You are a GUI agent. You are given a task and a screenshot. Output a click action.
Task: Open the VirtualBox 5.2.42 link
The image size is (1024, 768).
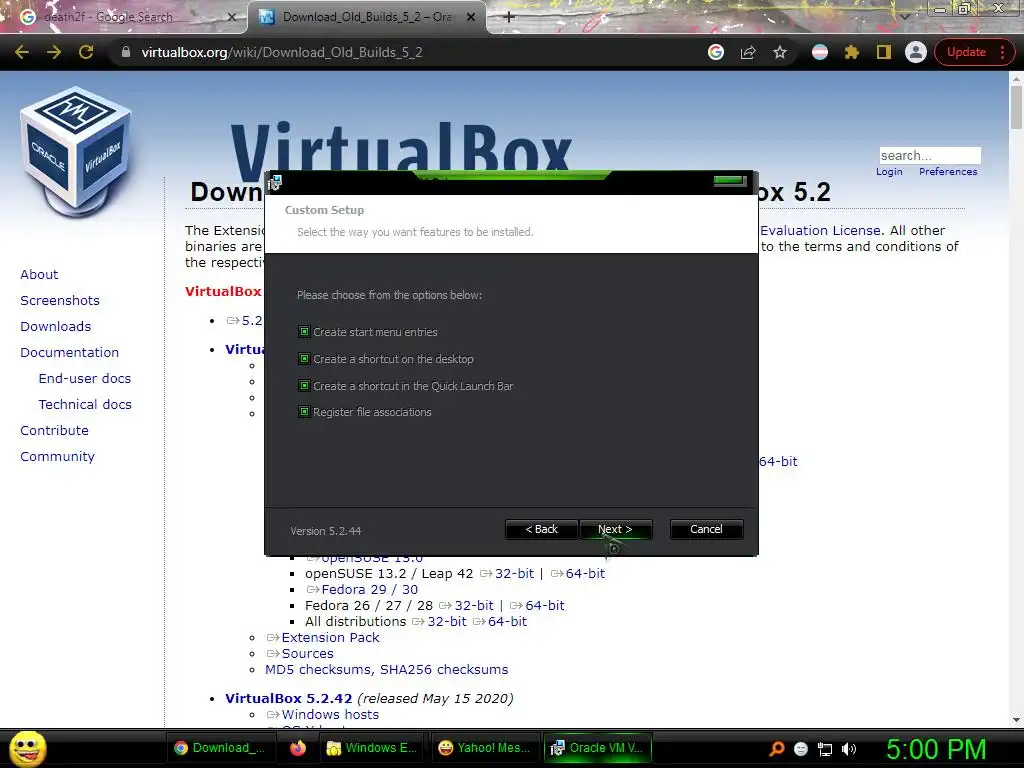pyautogui.click(x=289, y=698)
